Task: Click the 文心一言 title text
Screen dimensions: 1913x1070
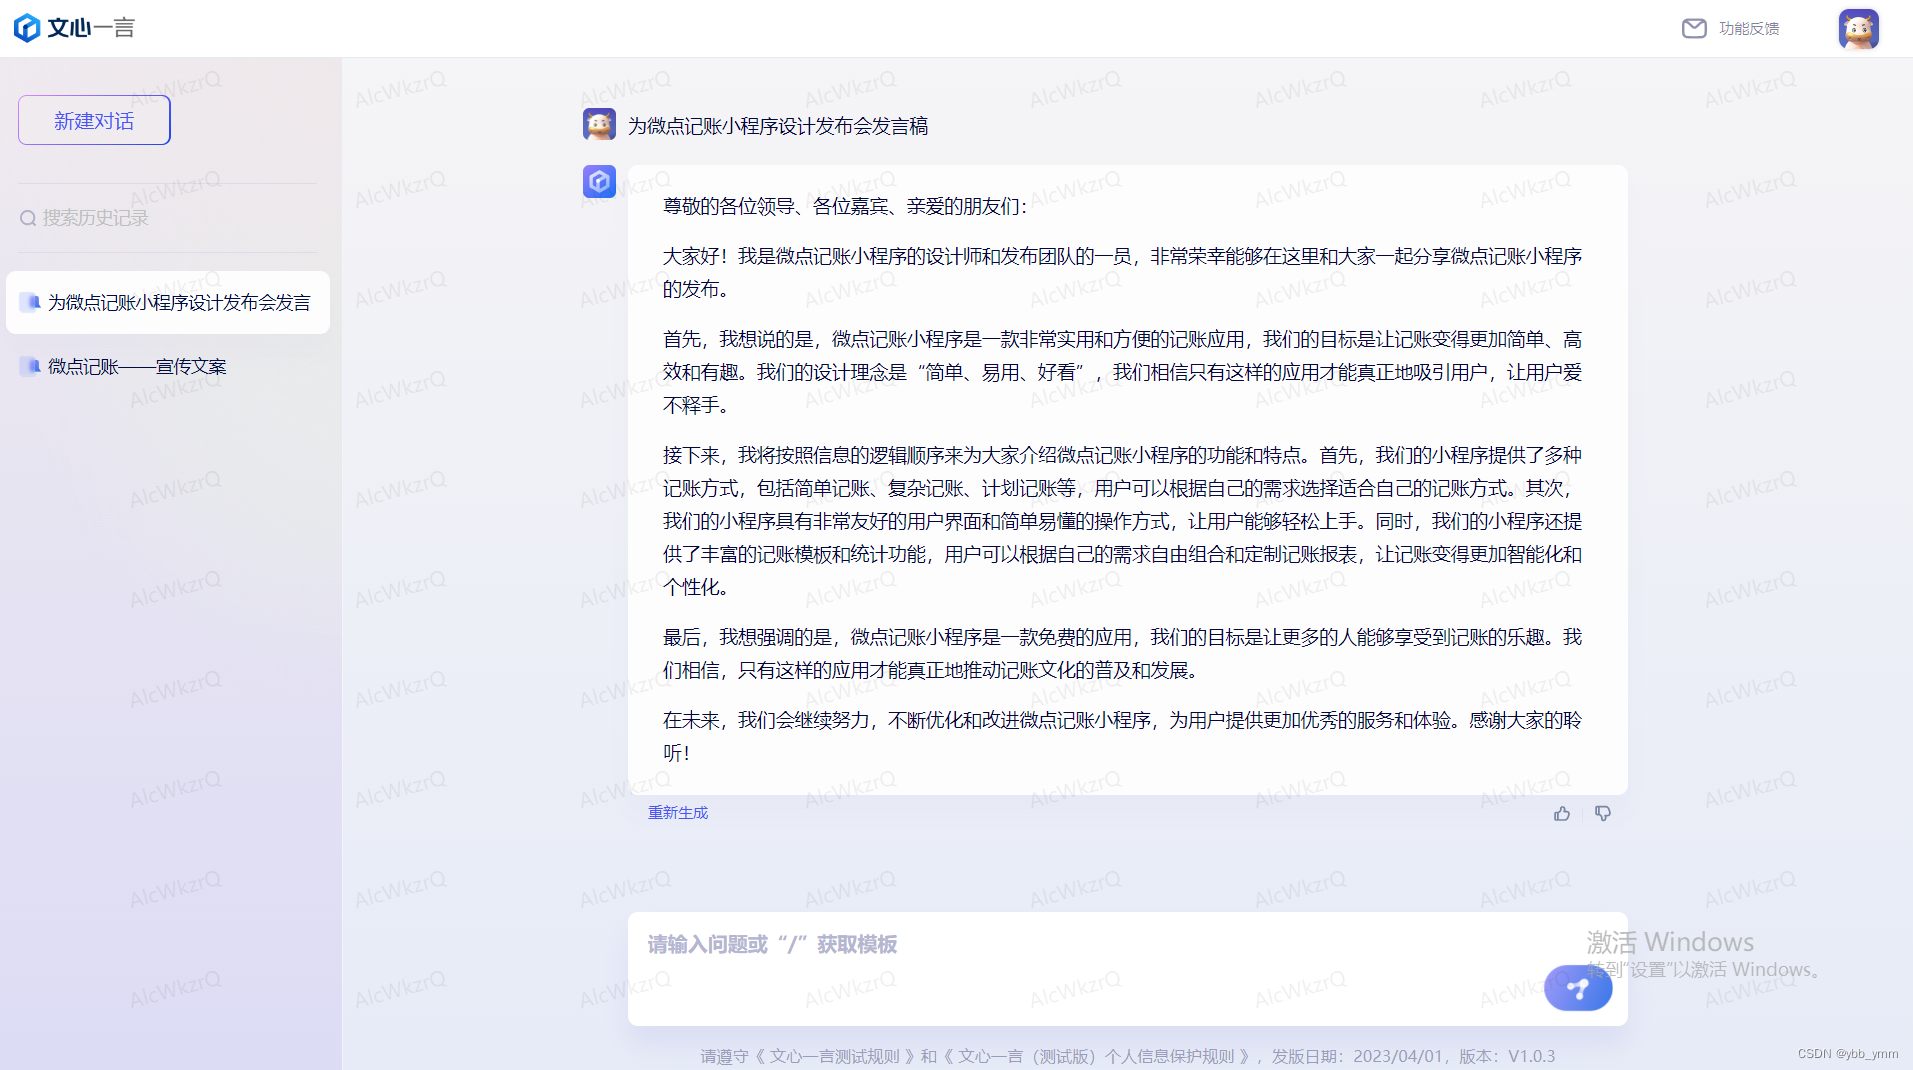Action: point(91,28)
